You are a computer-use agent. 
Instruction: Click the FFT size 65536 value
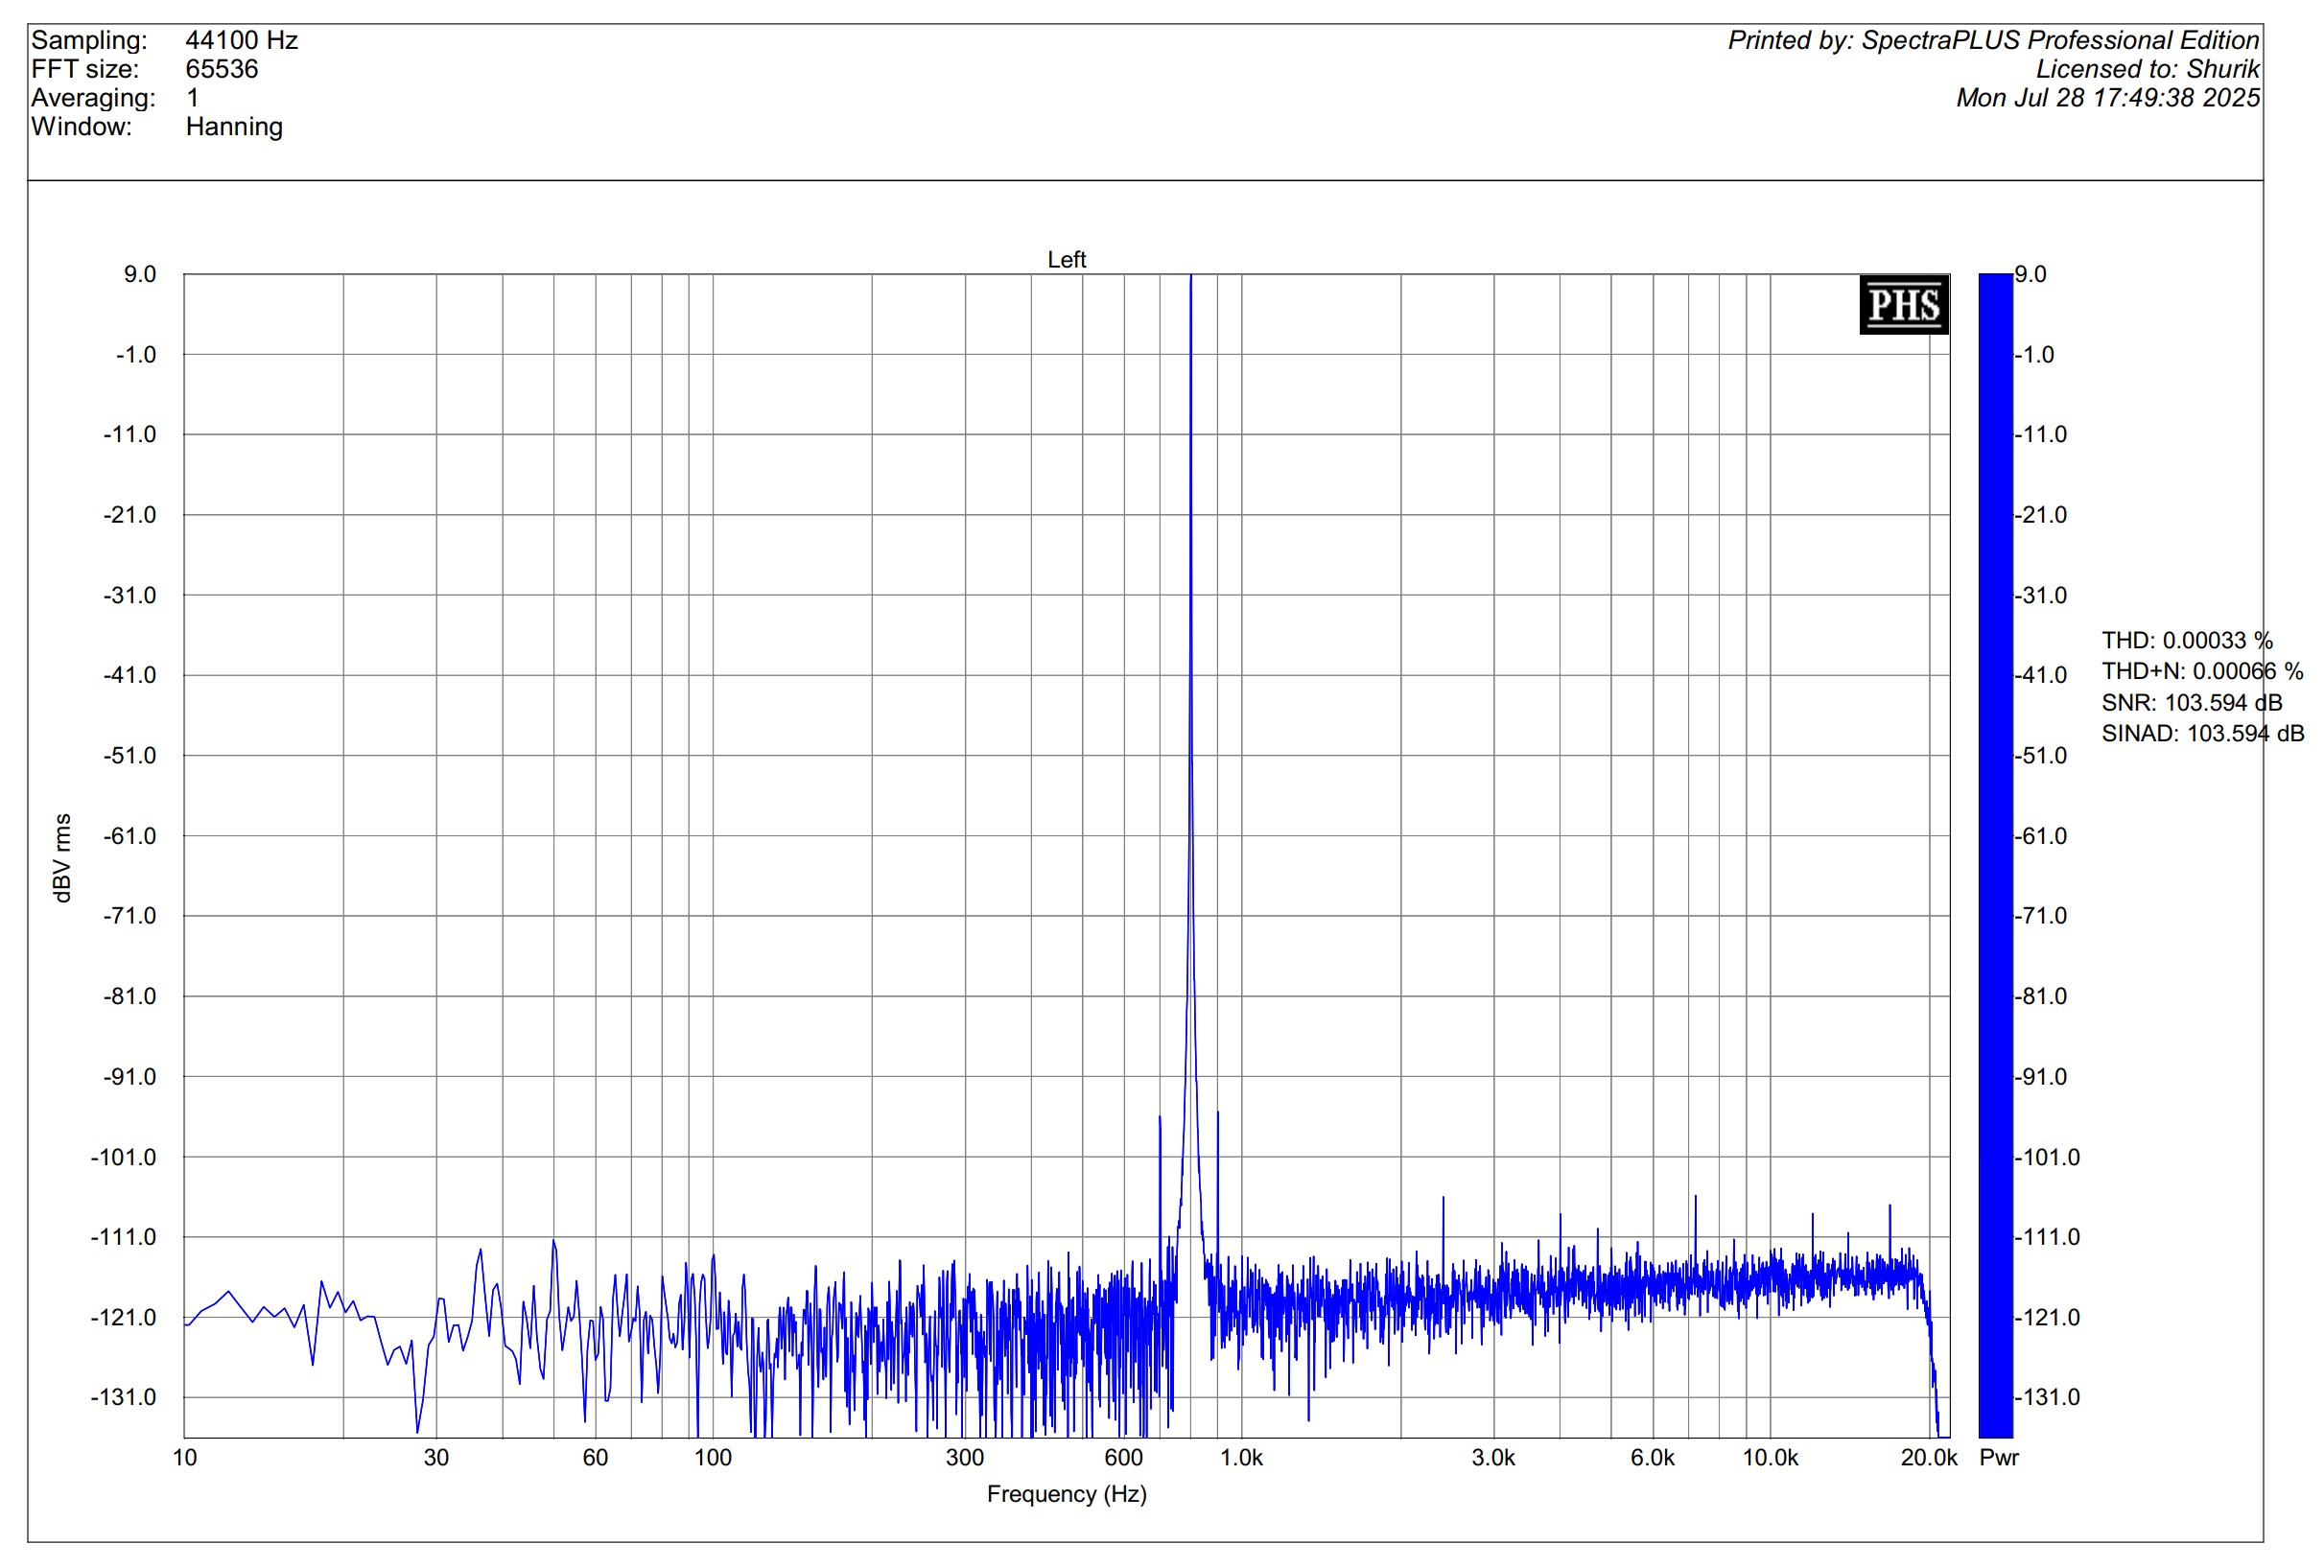coord(221,69)
